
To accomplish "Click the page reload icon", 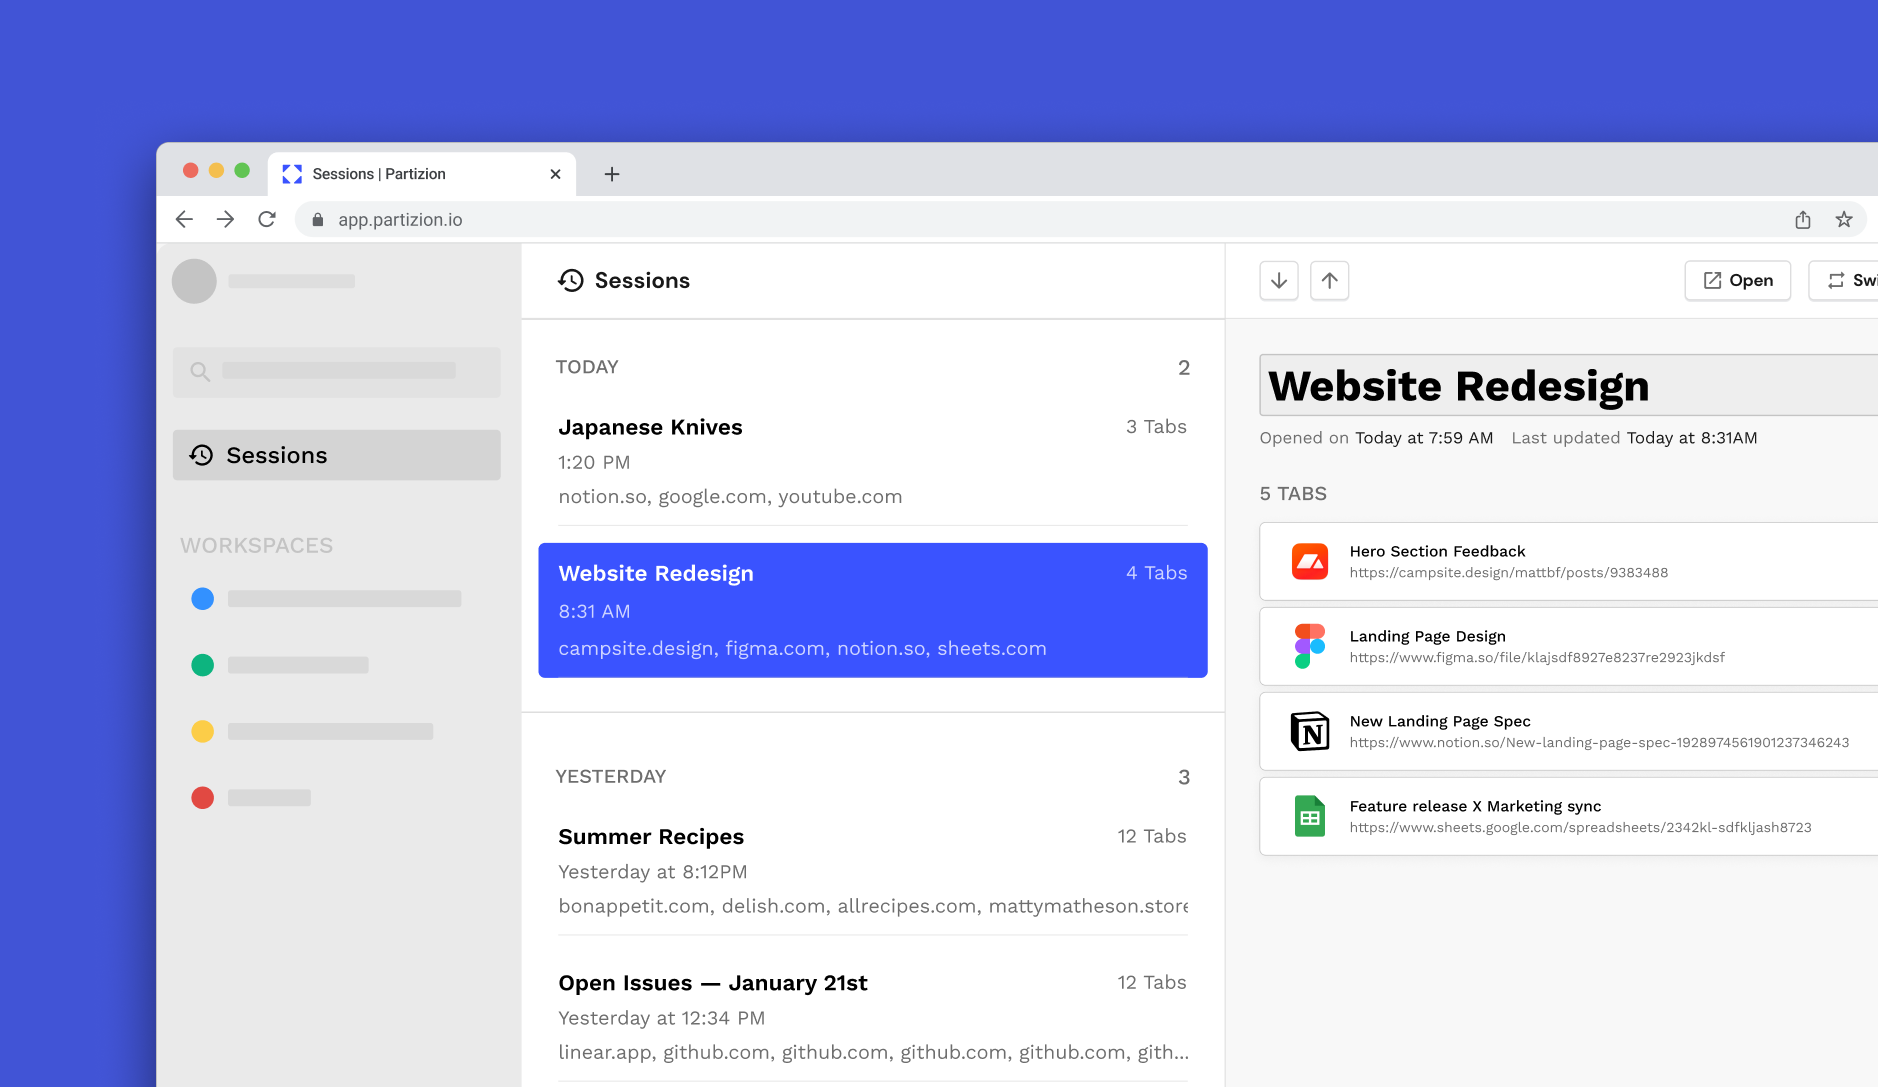I will tap(267, 218).
